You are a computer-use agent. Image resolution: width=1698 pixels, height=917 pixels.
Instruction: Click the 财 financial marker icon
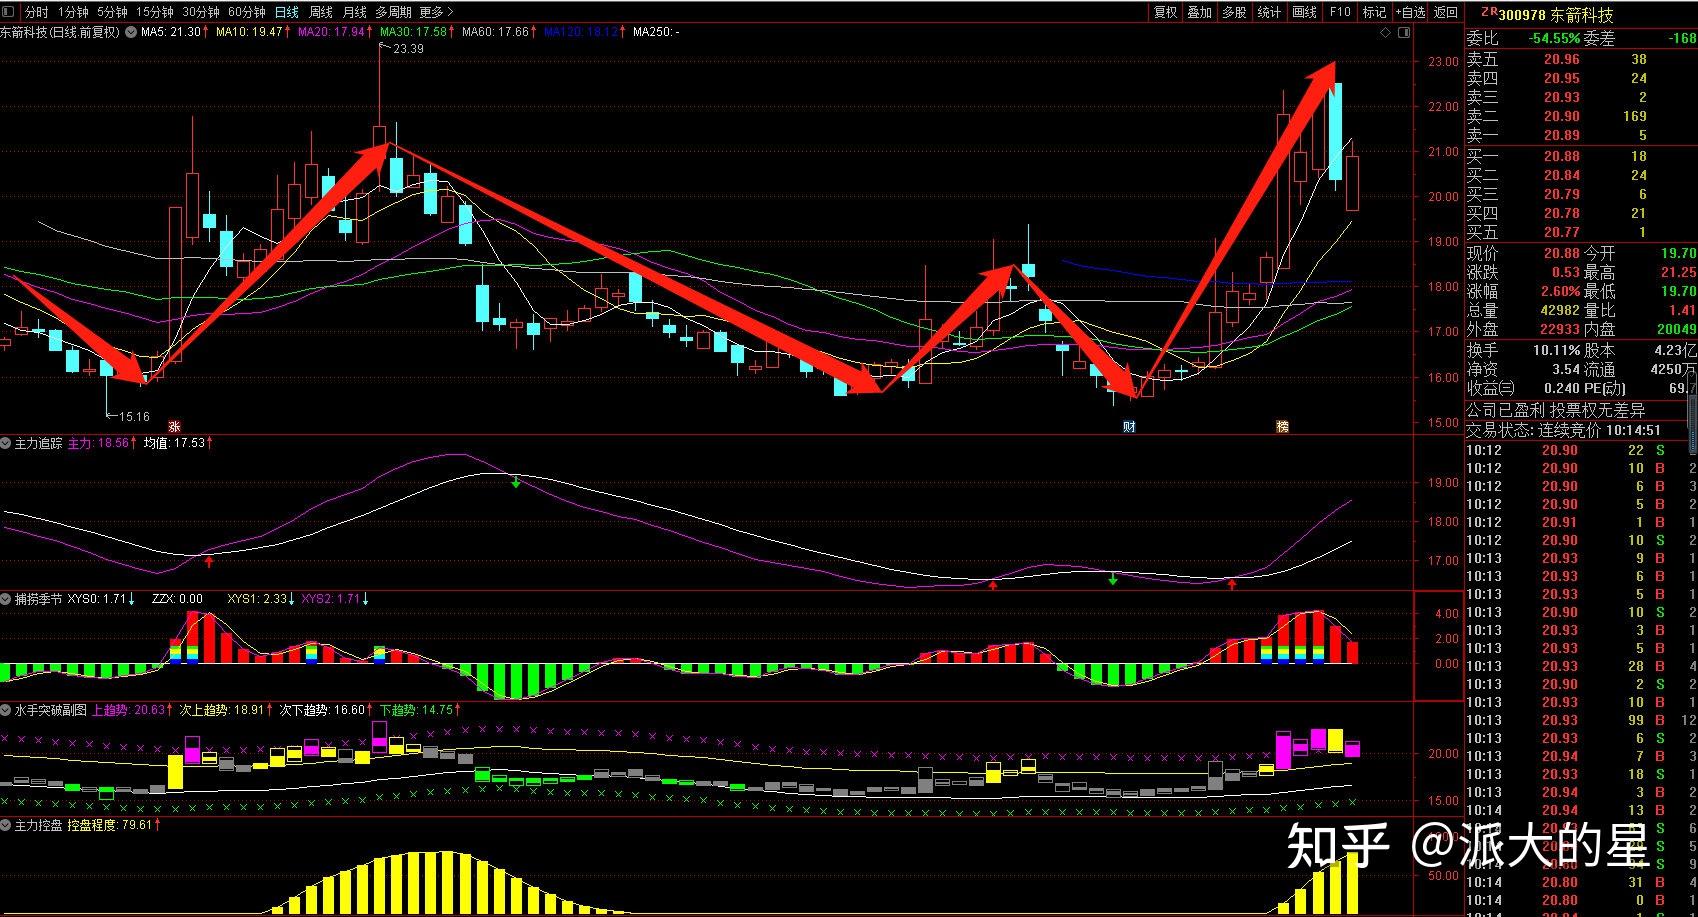[1129, 427]
